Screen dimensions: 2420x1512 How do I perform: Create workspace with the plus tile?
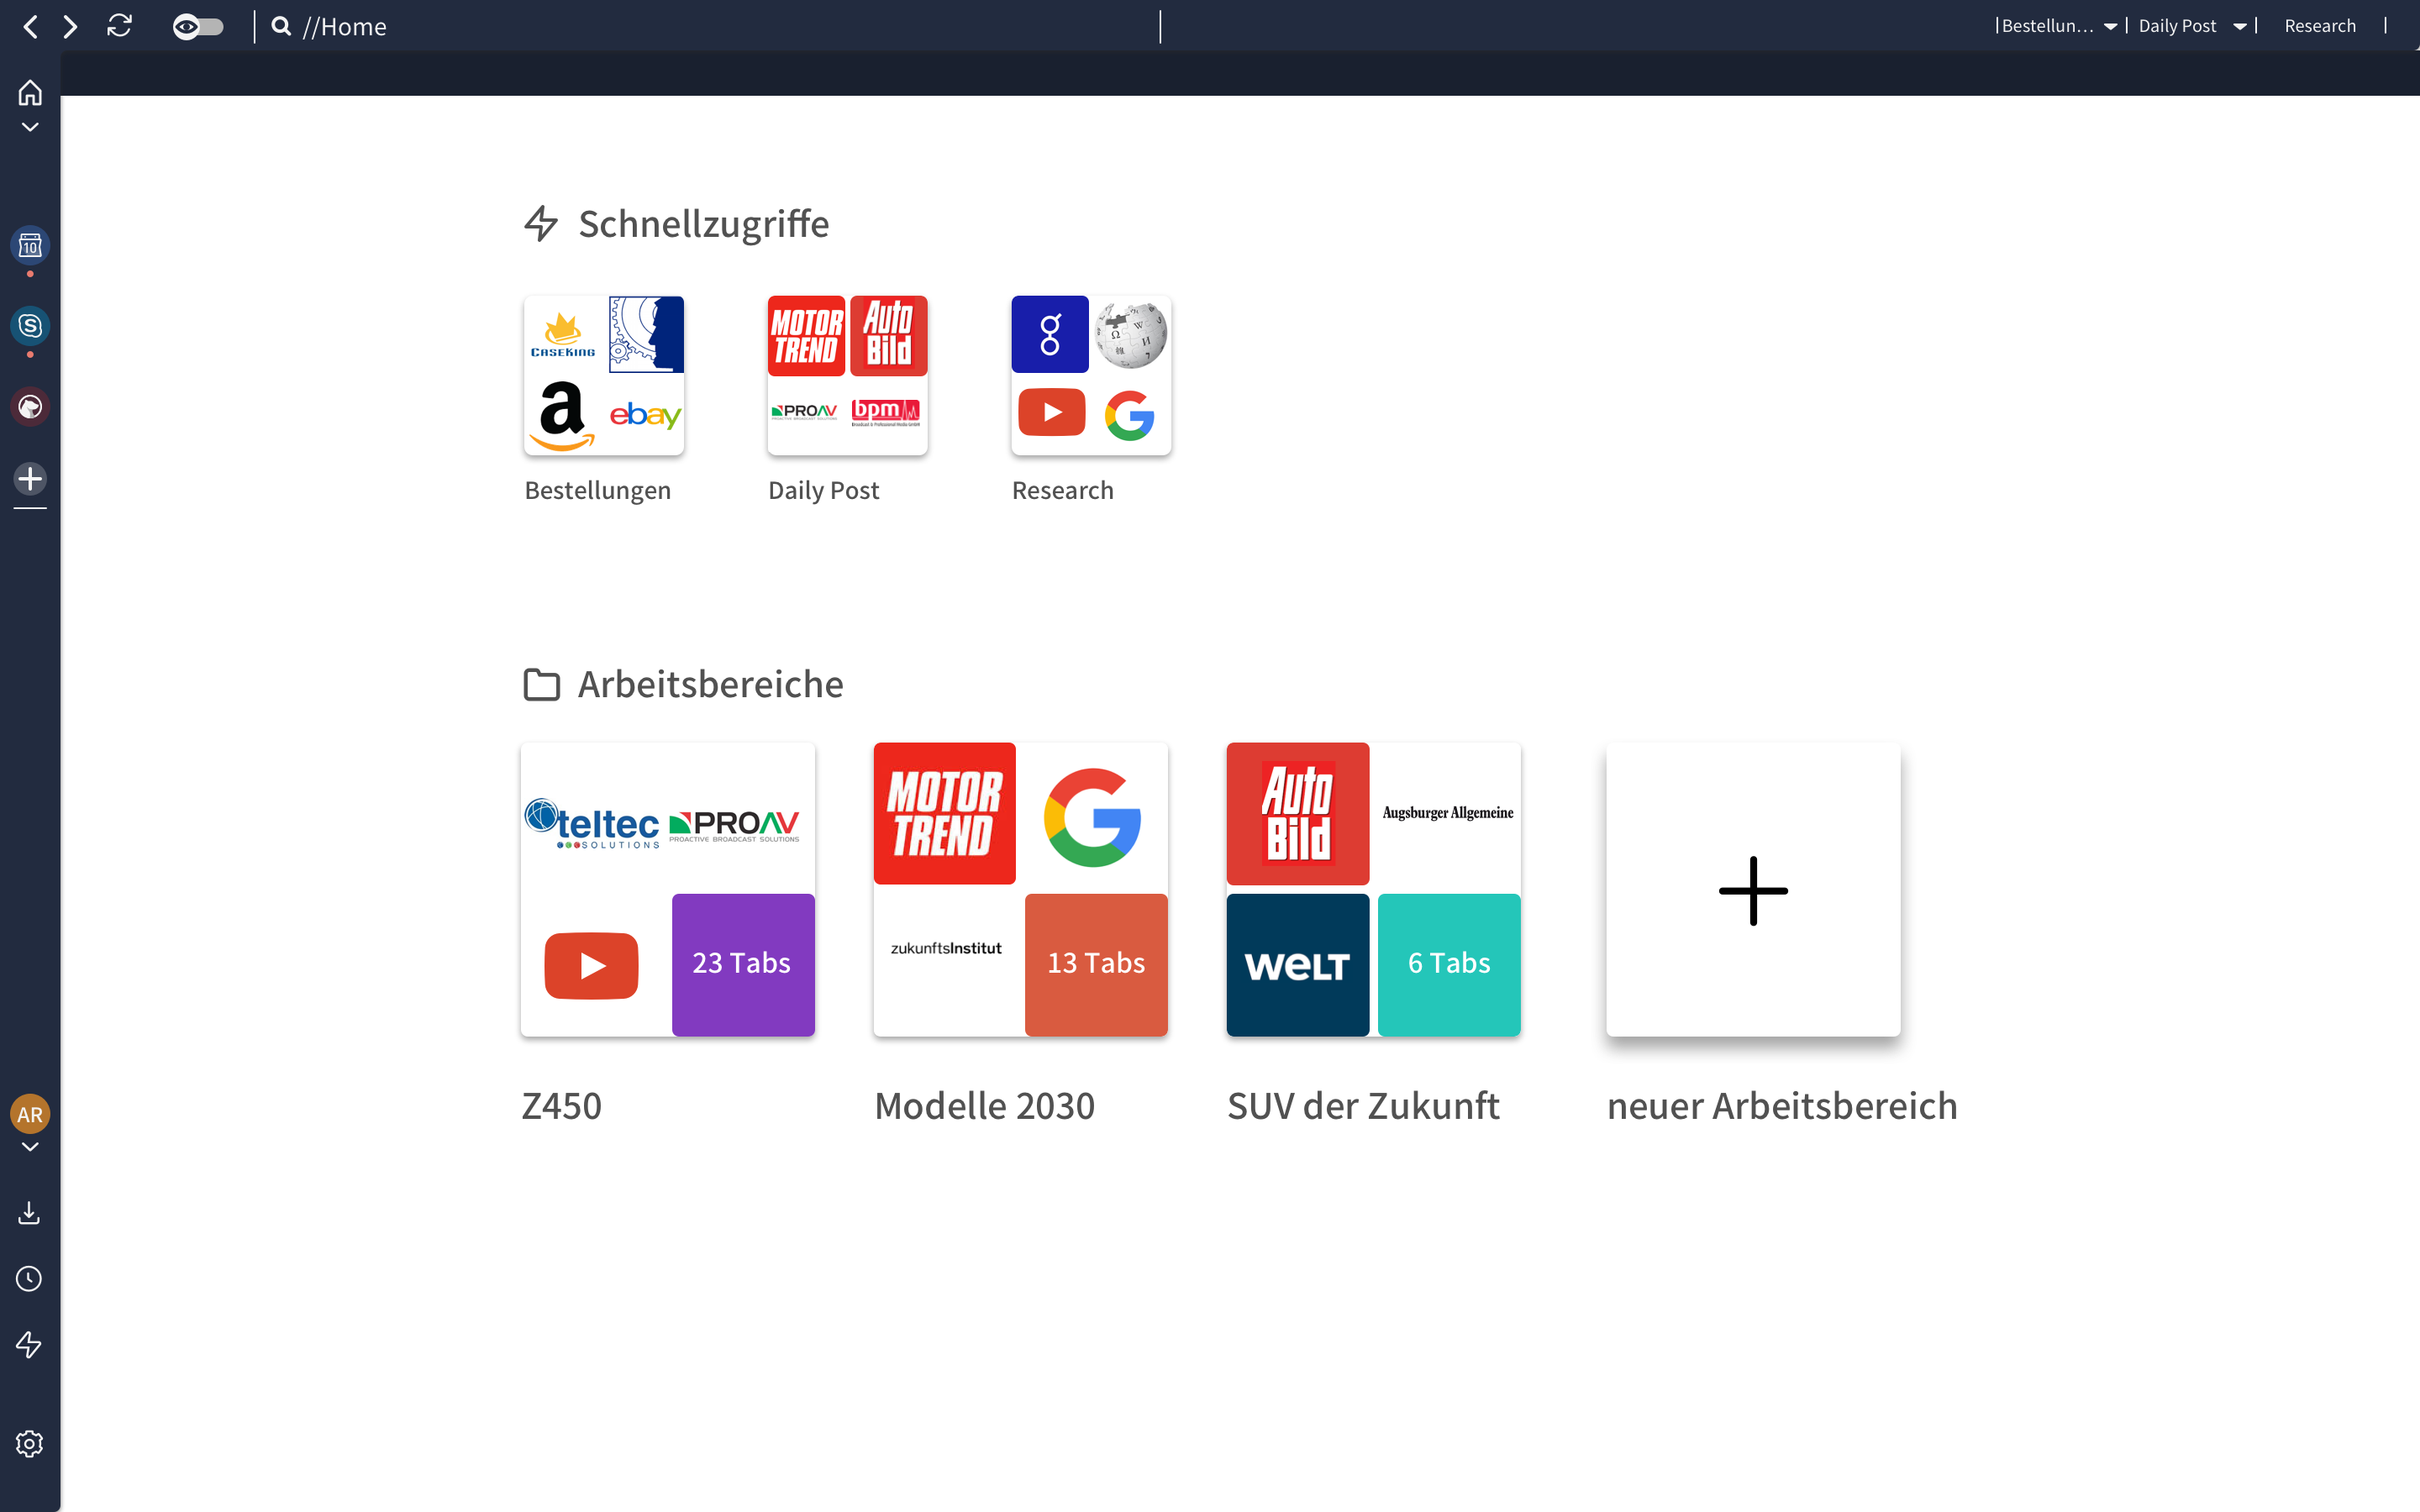[1753, 889]
